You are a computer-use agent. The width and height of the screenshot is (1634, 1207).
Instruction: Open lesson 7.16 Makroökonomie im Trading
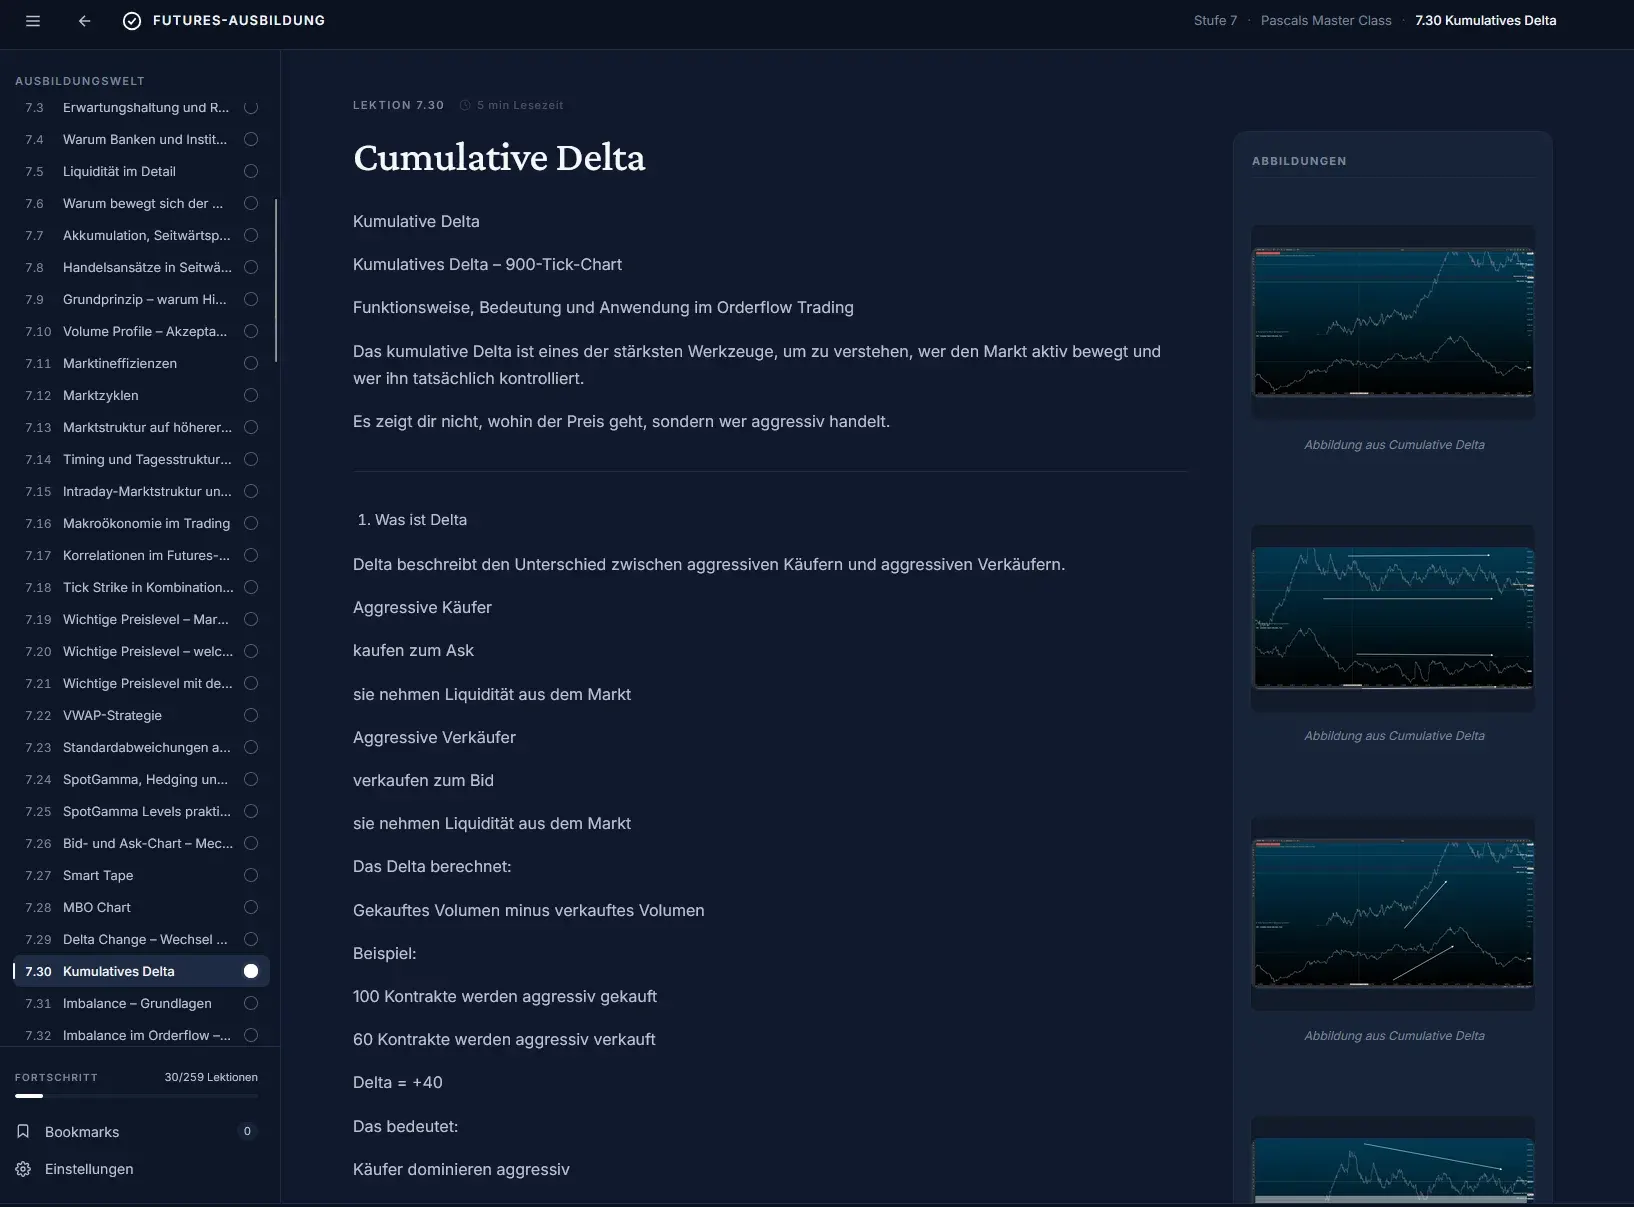click(x=141, y=523)
